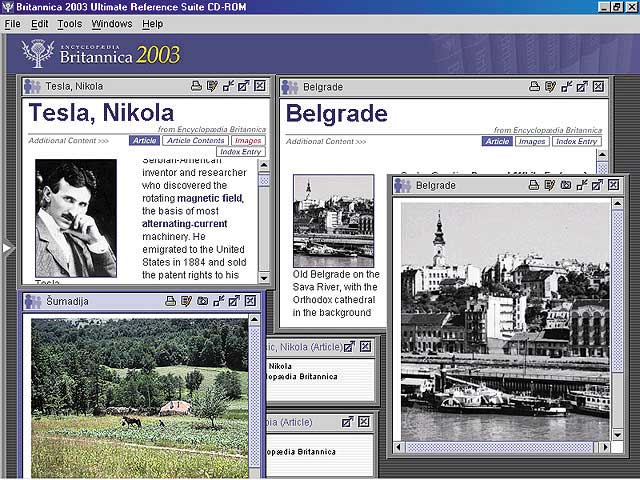Screen dimensions: 640x480
Task: Open the File menu
Action: click(12, 24)
